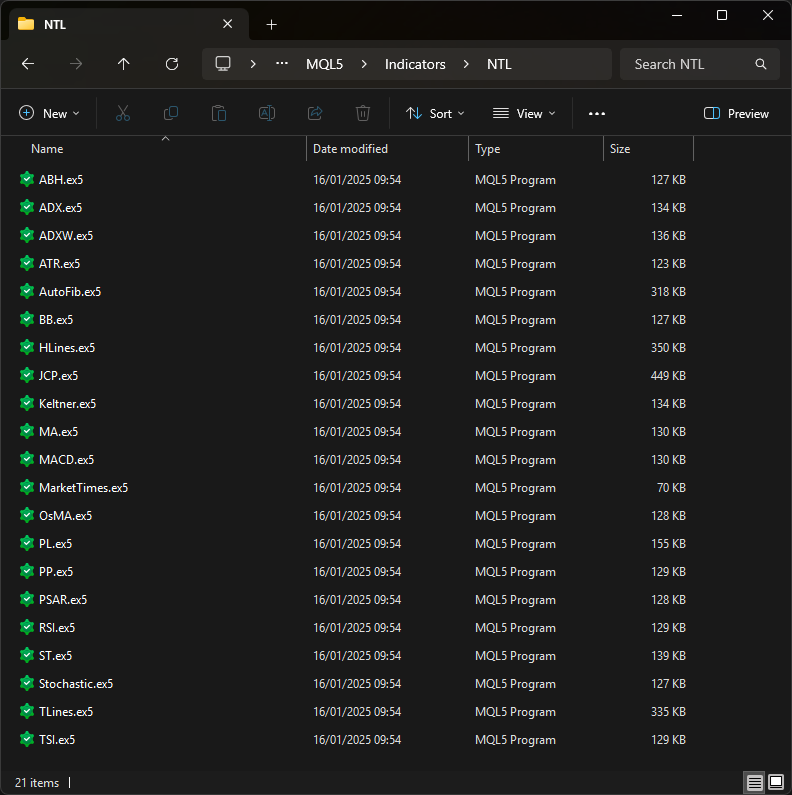792x795 pixels.
Task: Expand the hidden path ellipsis in breadcrumb
Action: click(282, 64)
